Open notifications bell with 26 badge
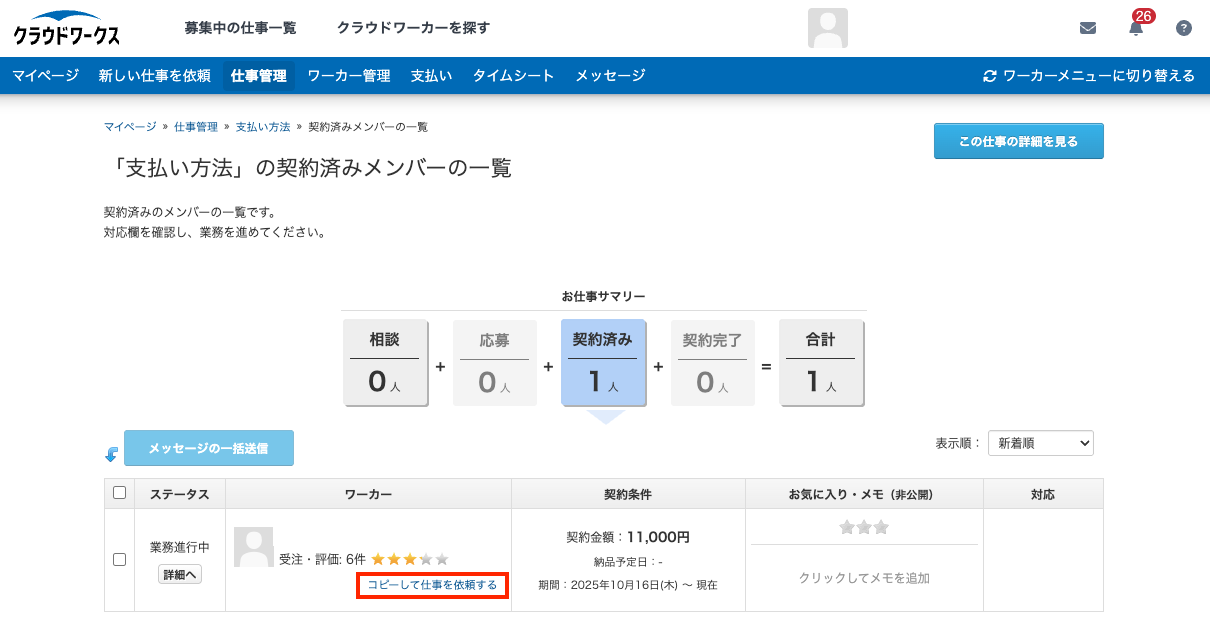 click(x=1136, y=28)
